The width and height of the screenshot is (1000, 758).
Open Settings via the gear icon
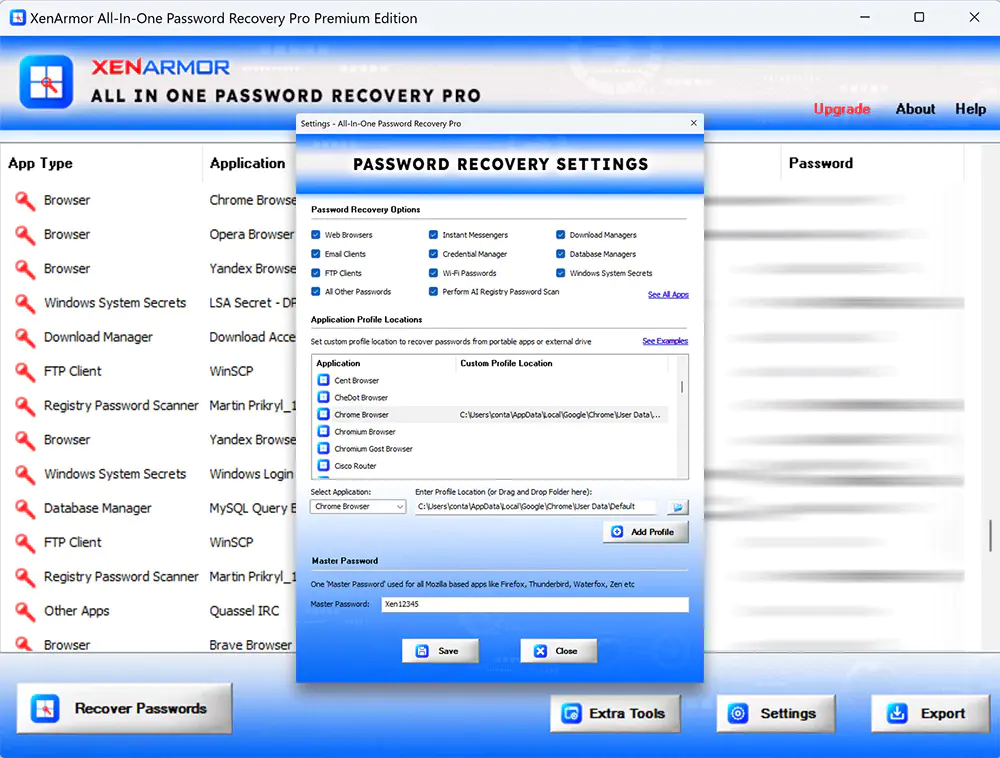737,714
